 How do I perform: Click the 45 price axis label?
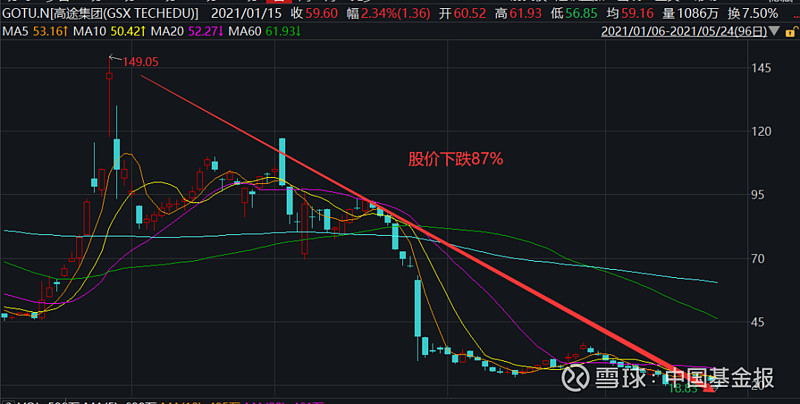coord(758,322)
